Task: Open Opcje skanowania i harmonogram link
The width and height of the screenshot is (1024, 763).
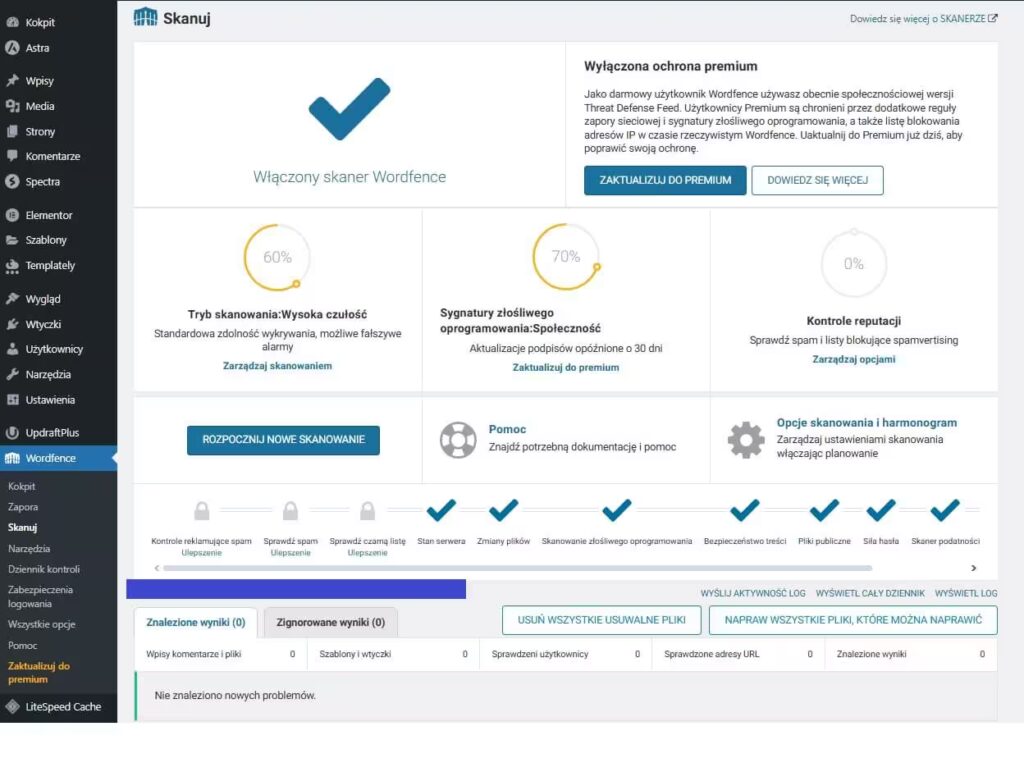Action: (867, 423)
